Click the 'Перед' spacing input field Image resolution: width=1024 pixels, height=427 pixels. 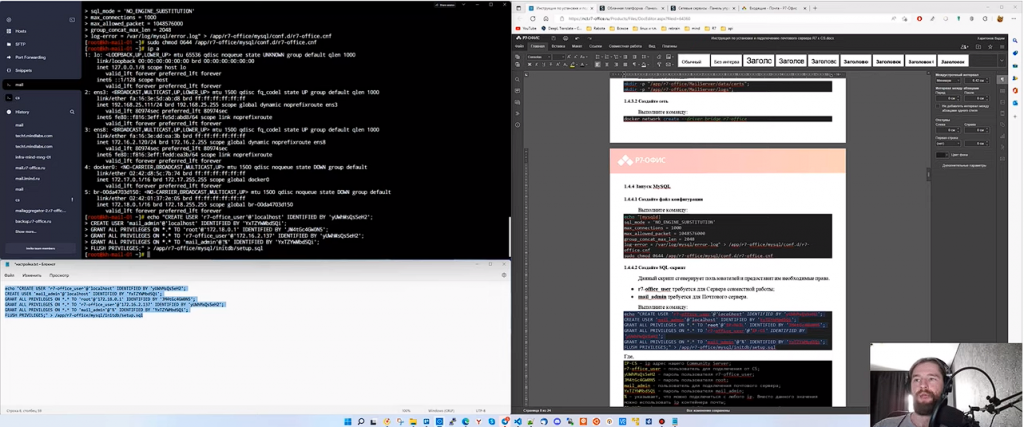tap(949, 98)
